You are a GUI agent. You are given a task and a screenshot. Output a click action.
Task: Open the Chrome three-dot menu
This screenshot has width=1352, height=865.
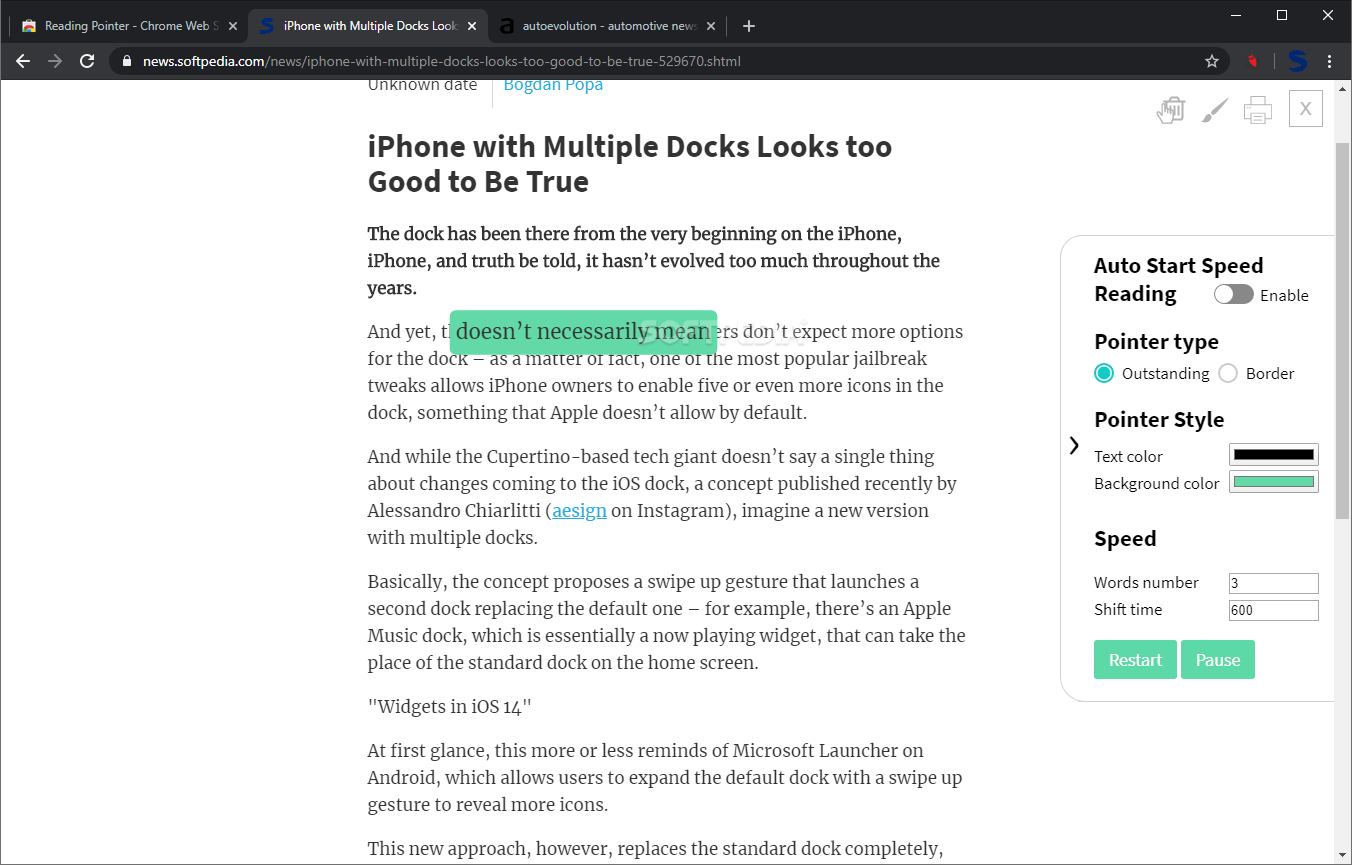pos(1330,61)
